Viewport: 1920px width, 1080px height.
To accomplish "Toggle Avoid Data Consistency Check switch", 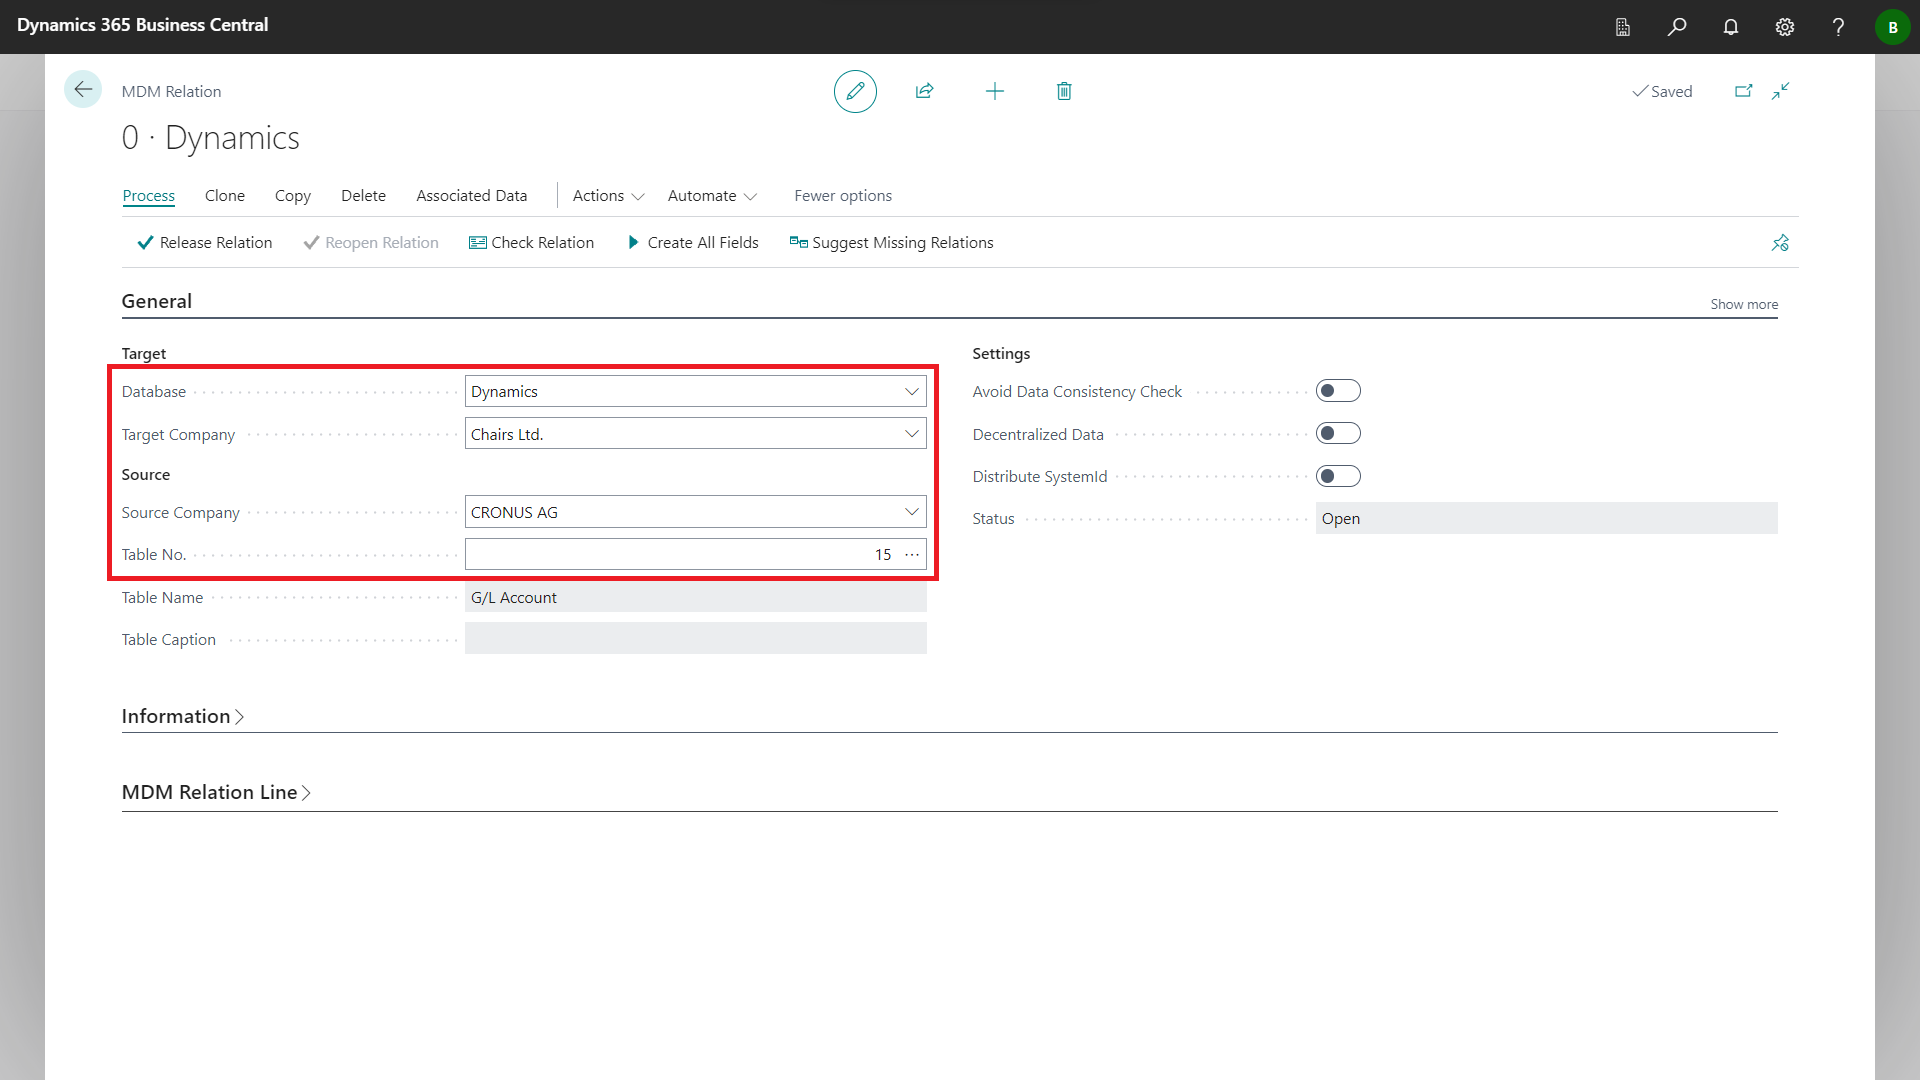I will point(1338,391).
